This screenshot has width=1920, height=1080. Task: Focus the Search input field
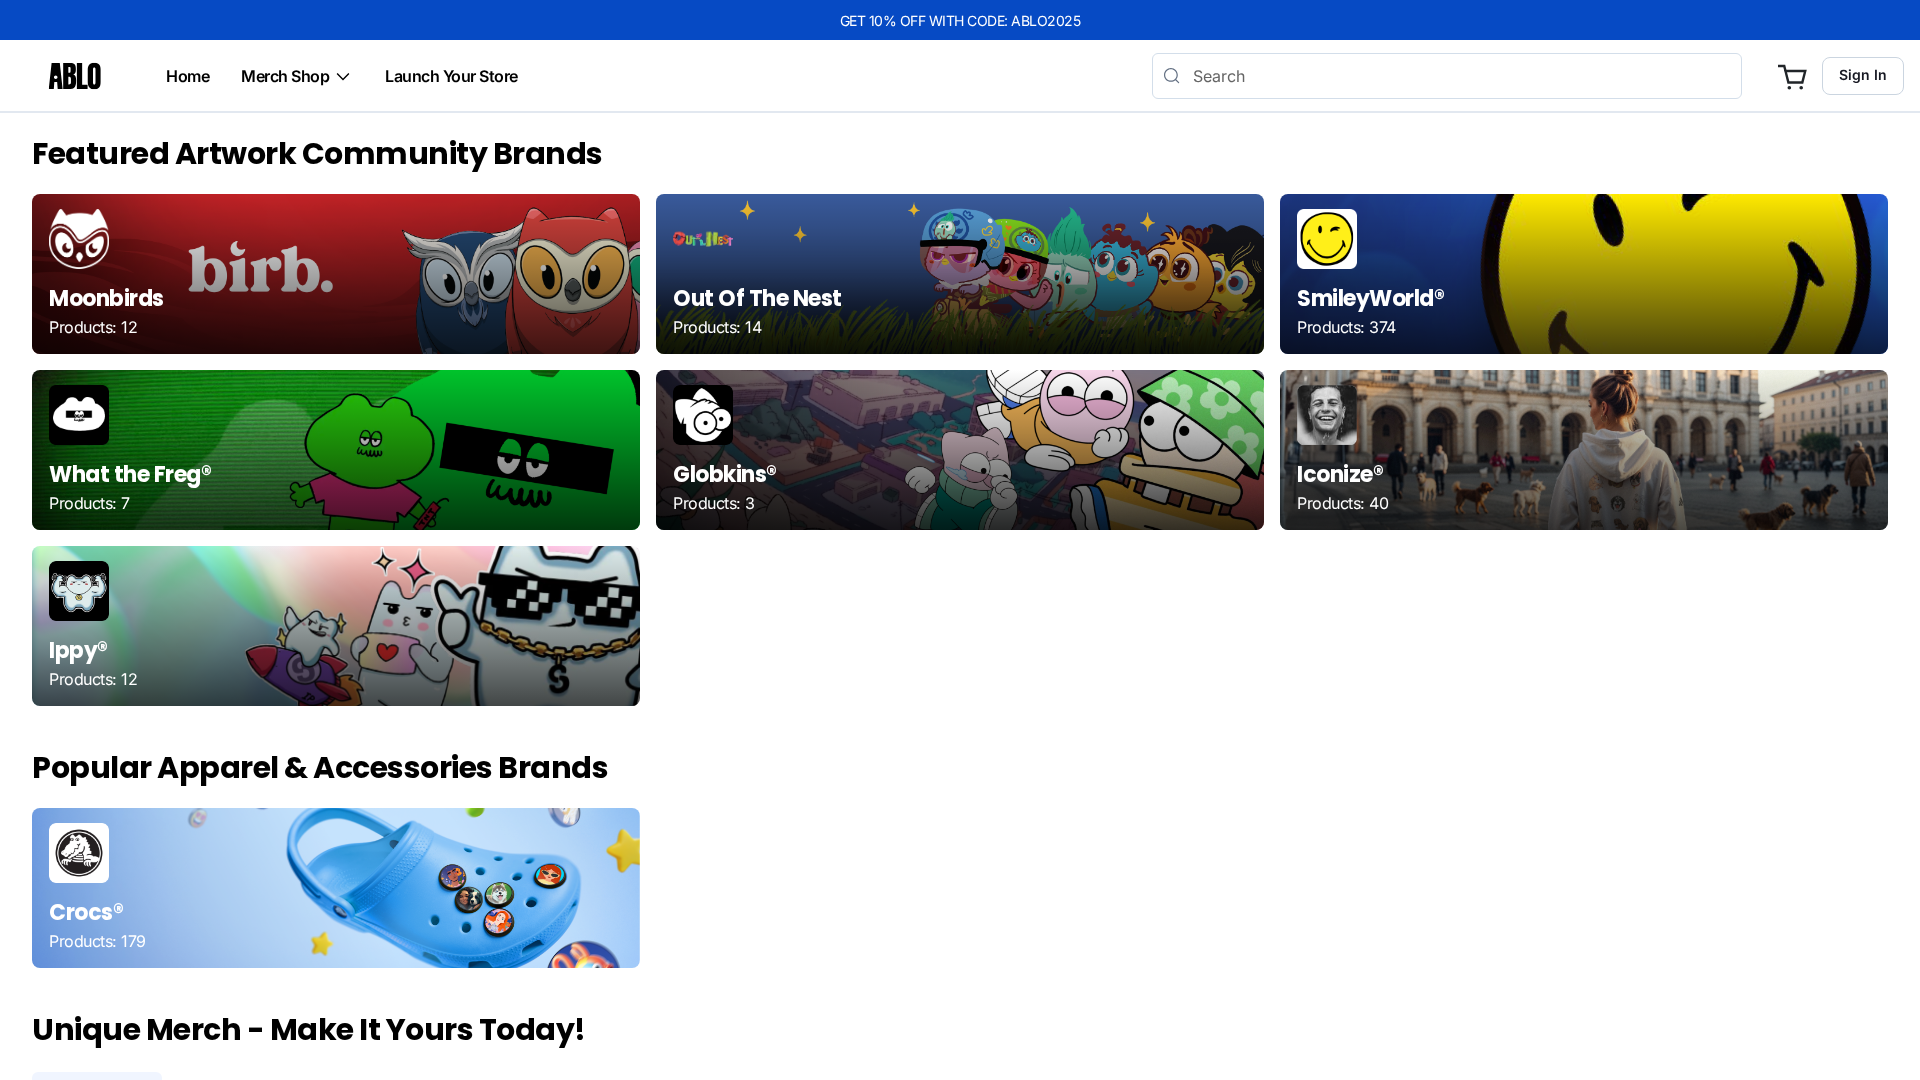(x=1460, y=76)
